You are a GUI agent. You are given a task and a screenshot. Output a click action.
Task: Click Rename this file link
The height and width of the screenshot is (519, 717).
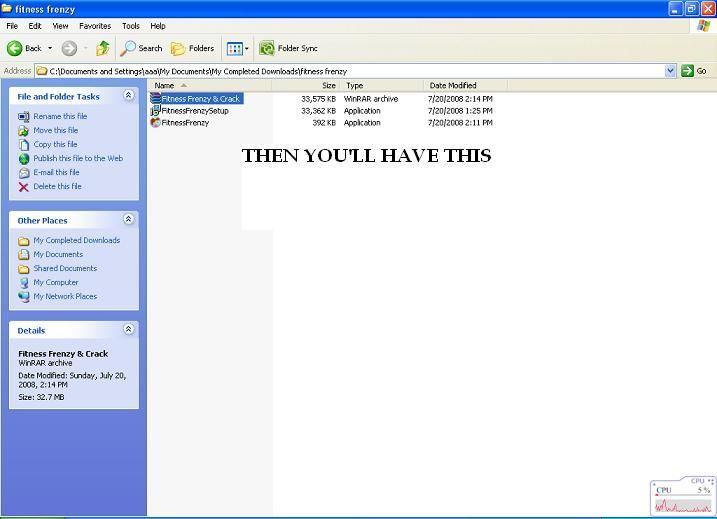(60, 116)
